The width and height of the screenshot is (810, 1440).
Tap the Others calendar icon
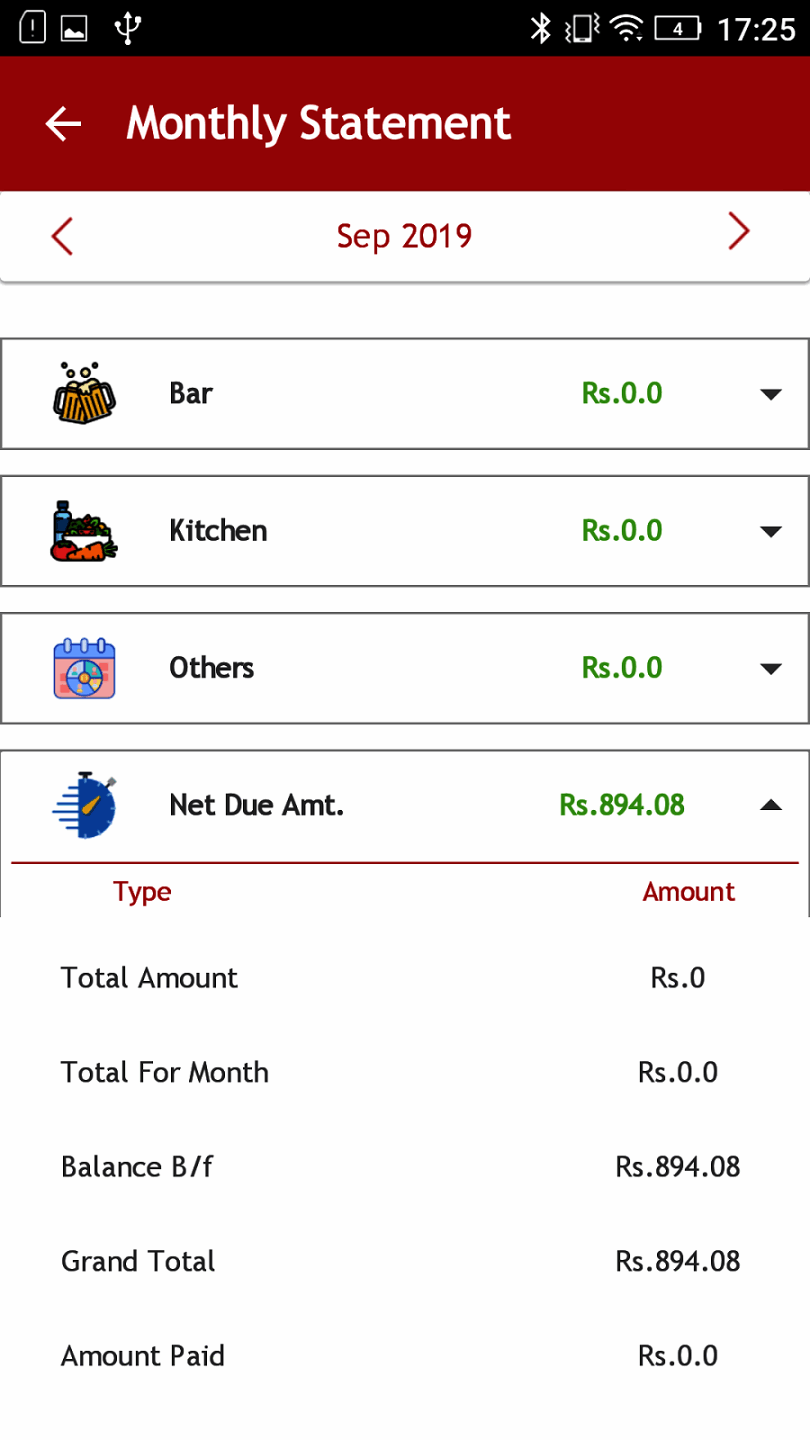84,667
